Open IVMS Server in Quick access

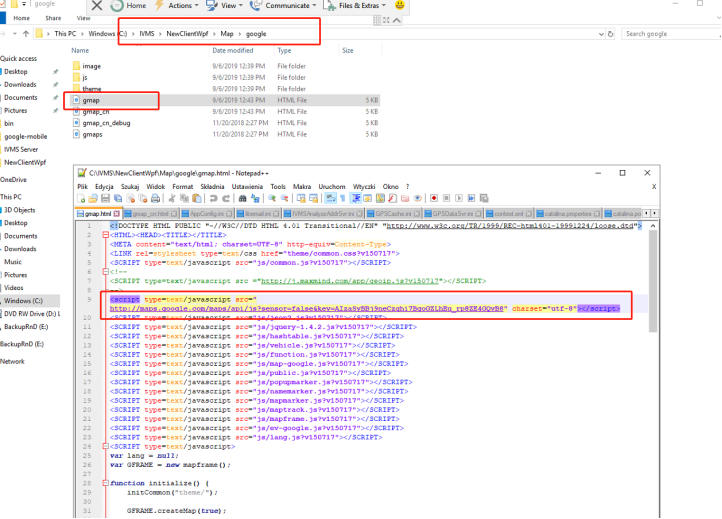pos(21,149)
